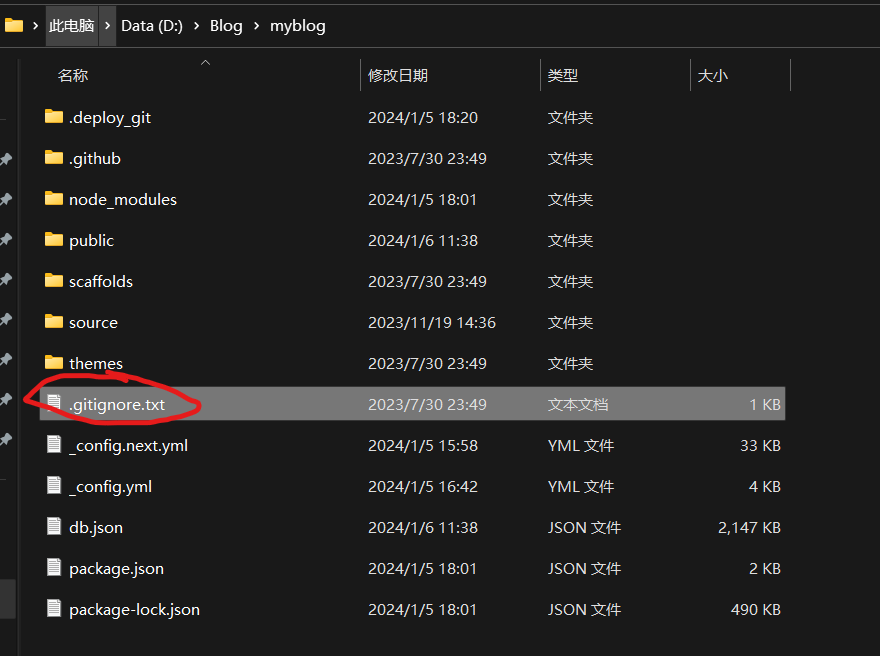Click the package-lock.json file icon
This screenshot has height=656, width=880.
click(54, 609)
